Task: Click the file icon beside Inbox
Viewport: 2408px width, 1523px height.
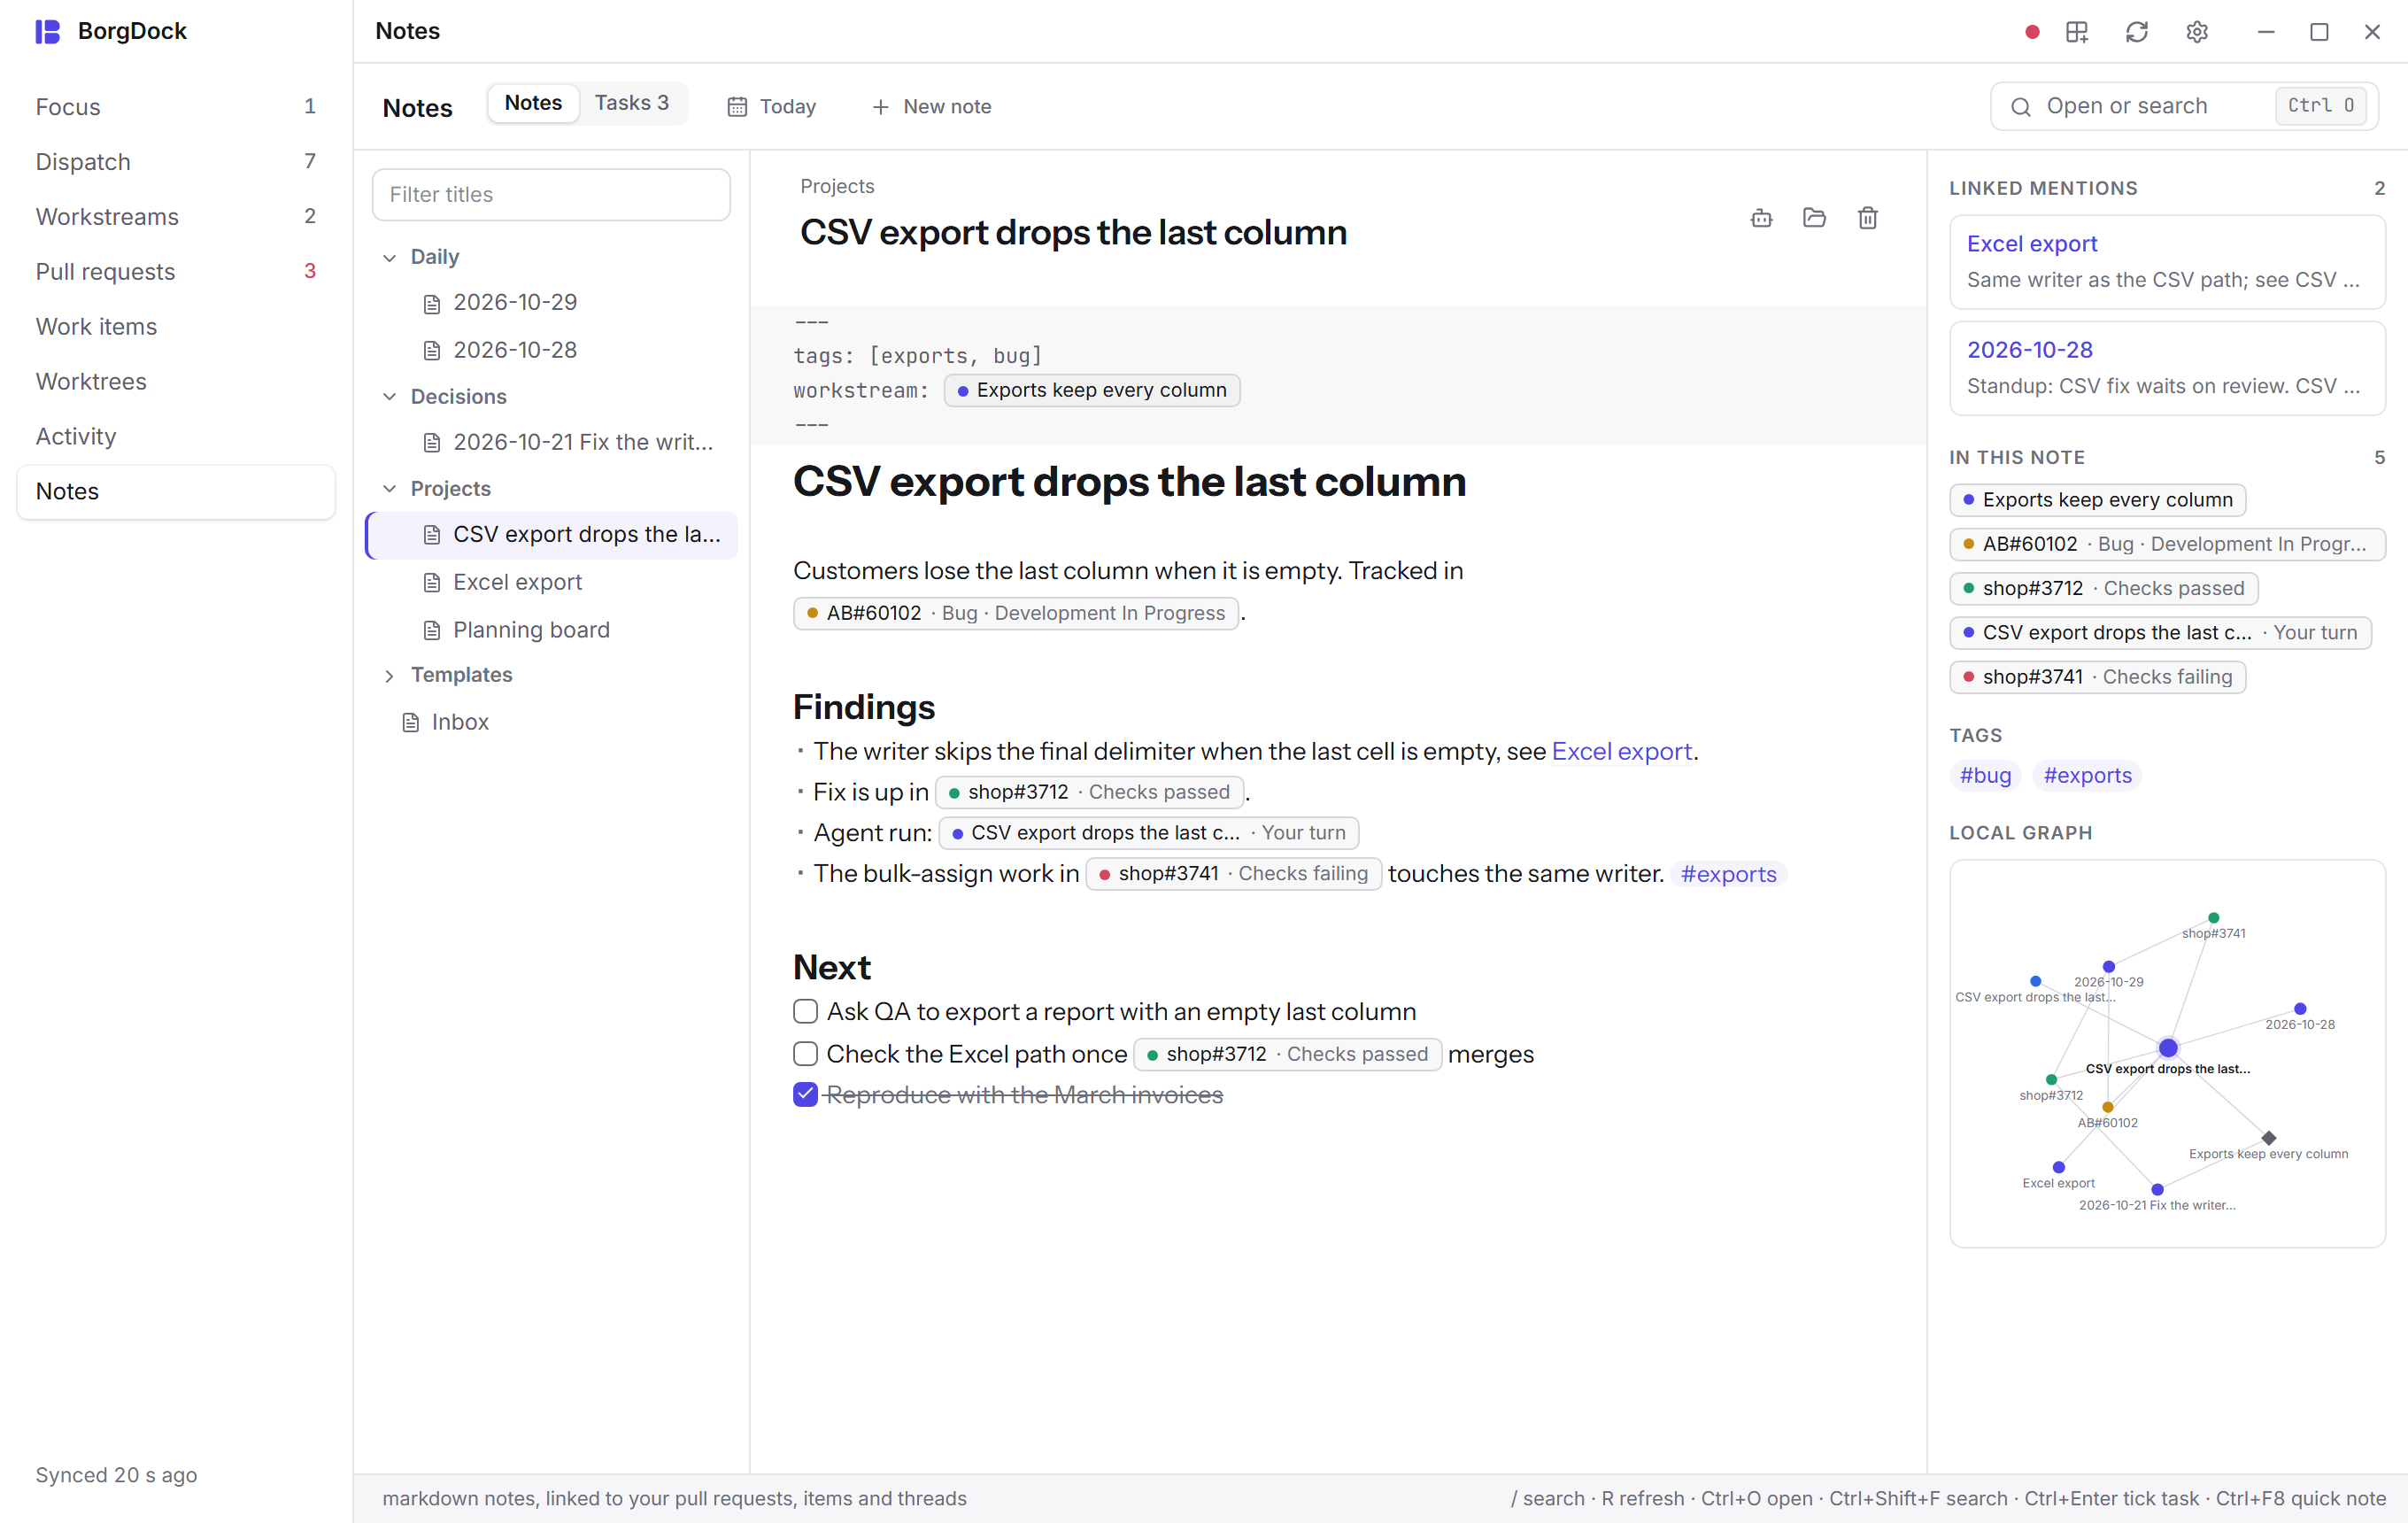Action: click(x=411, y=722)
